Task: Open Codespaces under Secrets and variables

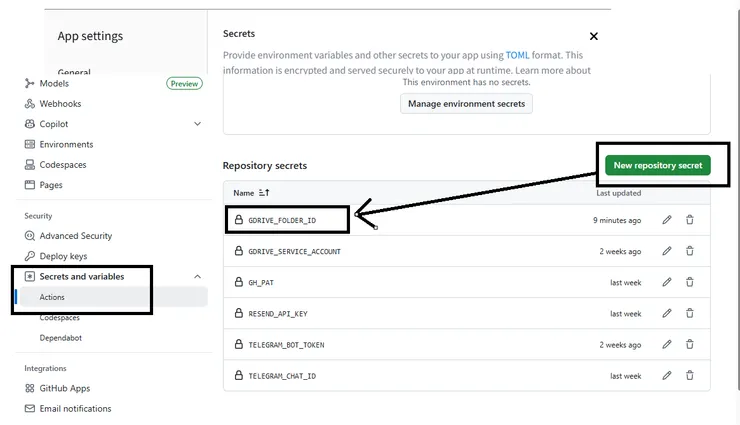Action: click(60, 317)
